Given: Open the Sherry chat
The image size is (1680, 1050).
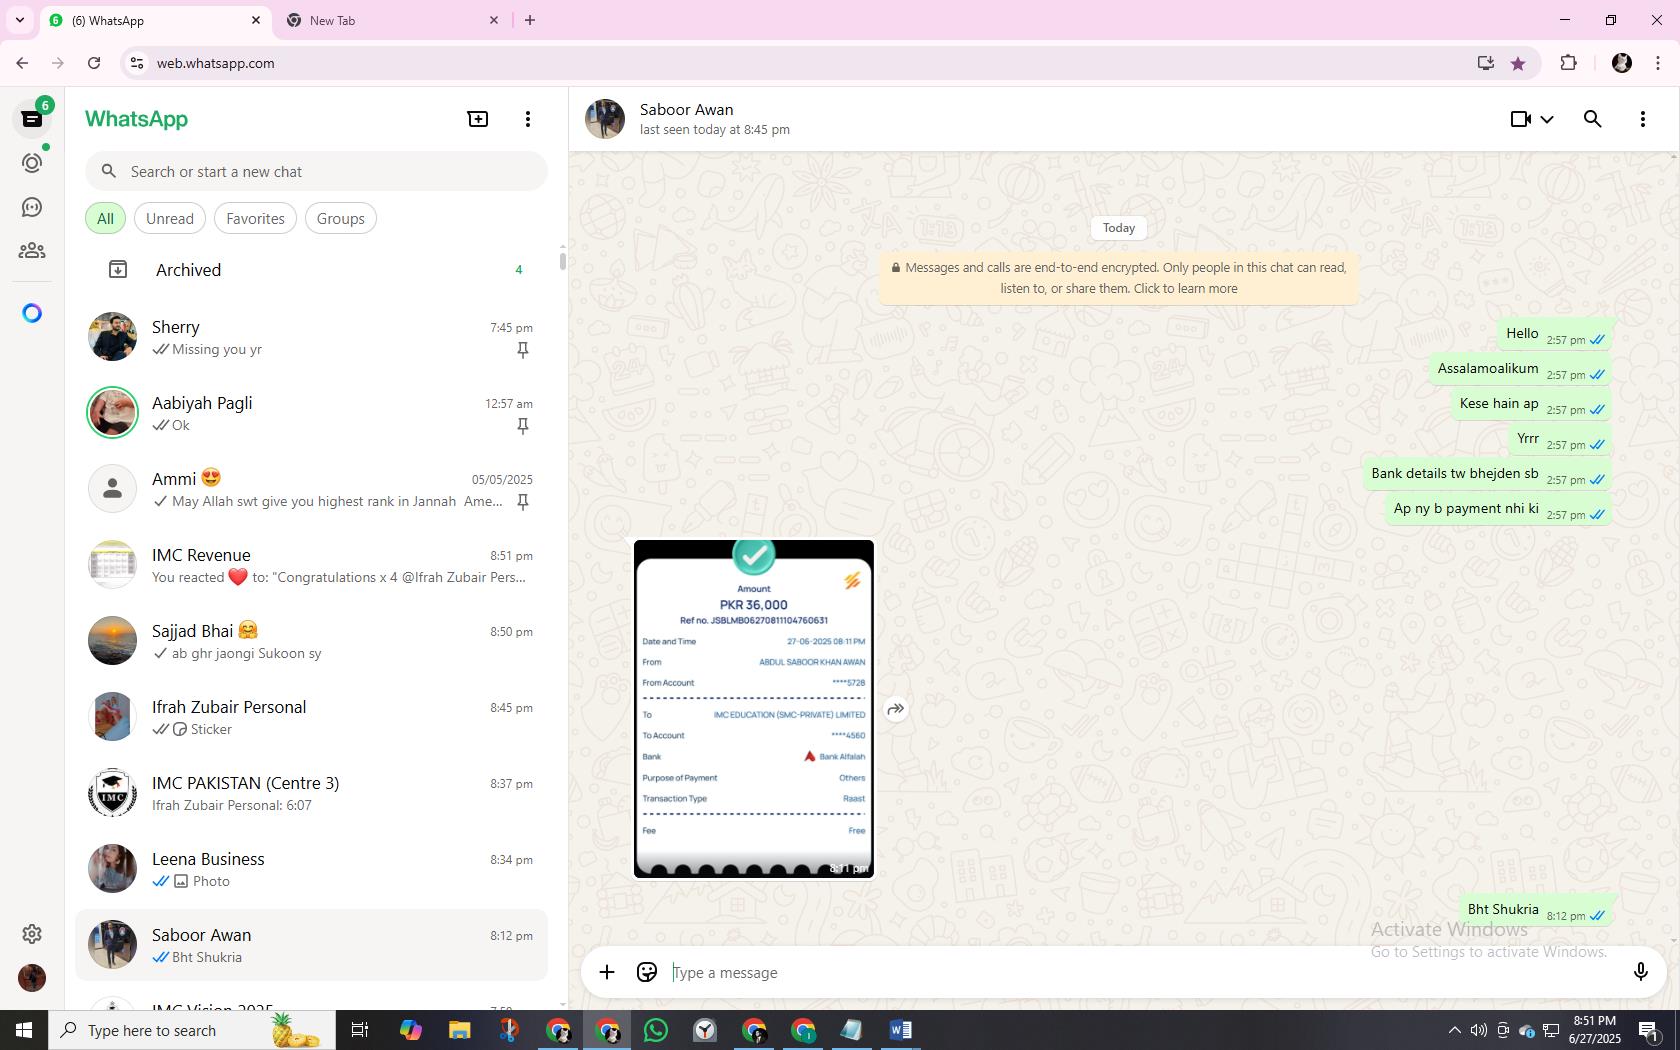Looking at the screenshot, I should pos(312,337).
